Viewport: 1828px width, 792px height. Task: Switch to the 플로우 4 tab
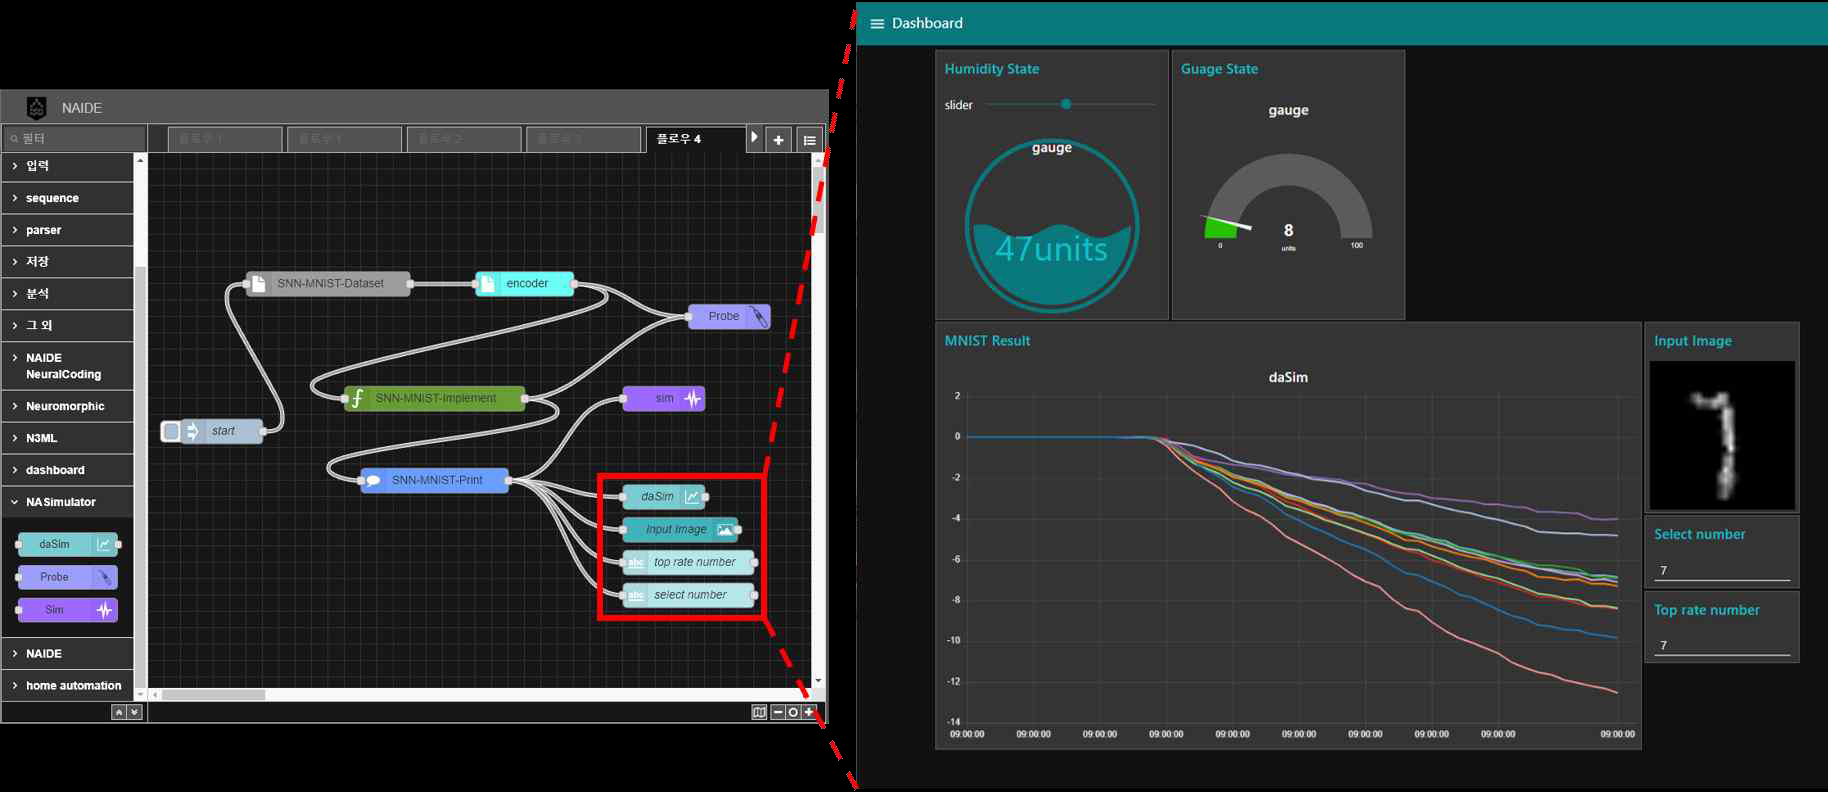tap(695, 139)
